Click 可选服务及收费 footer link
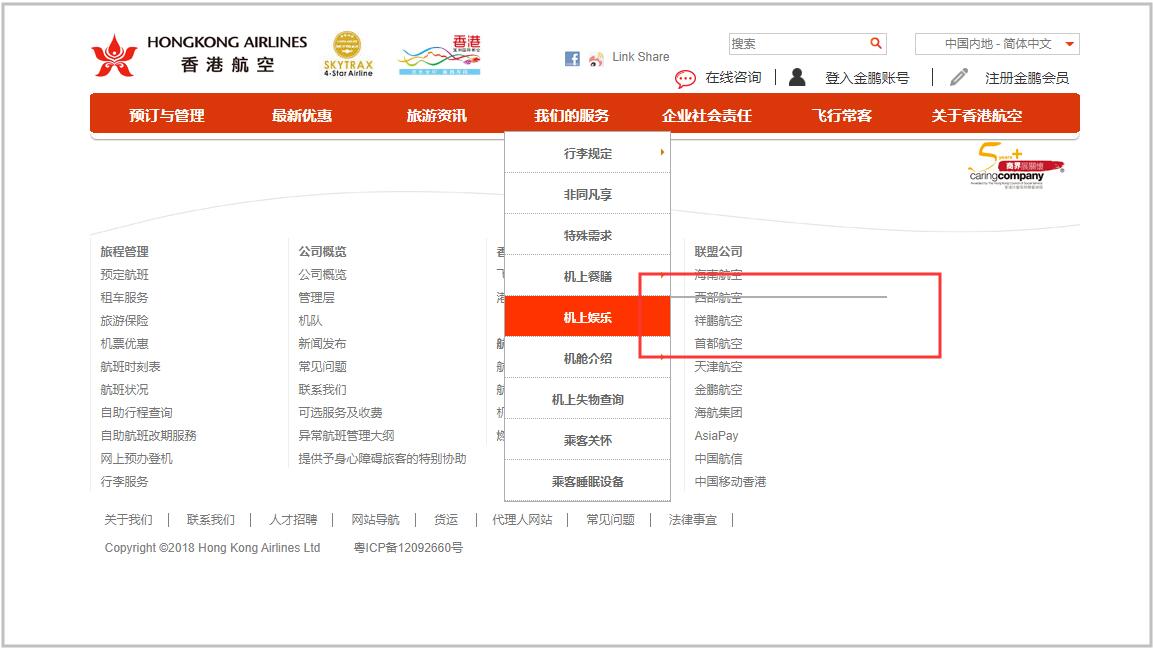This screenshot has height=649, width=1153. pos(340,412)
